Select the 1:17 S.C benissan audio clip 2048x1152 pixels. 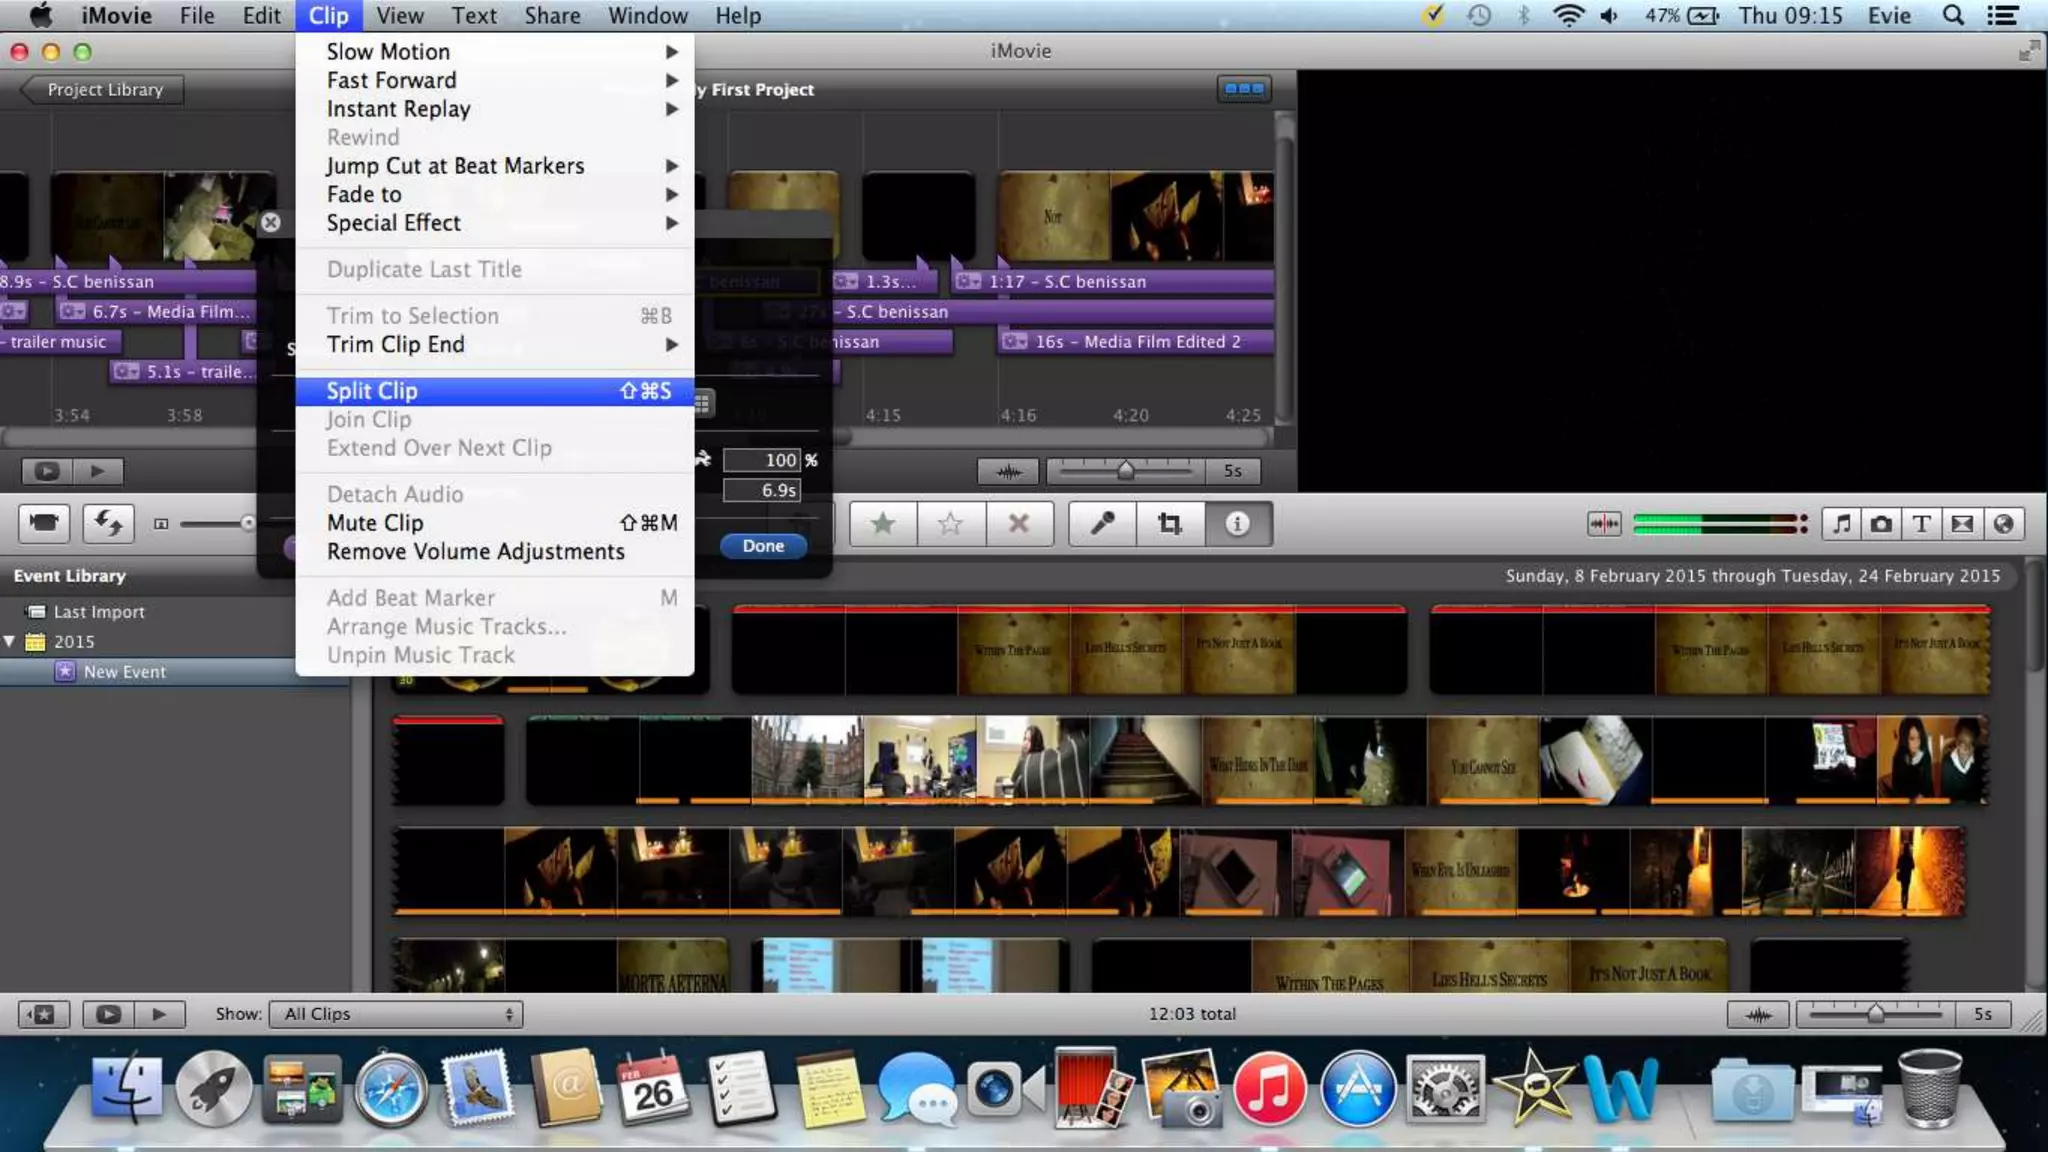(1113, 282)
